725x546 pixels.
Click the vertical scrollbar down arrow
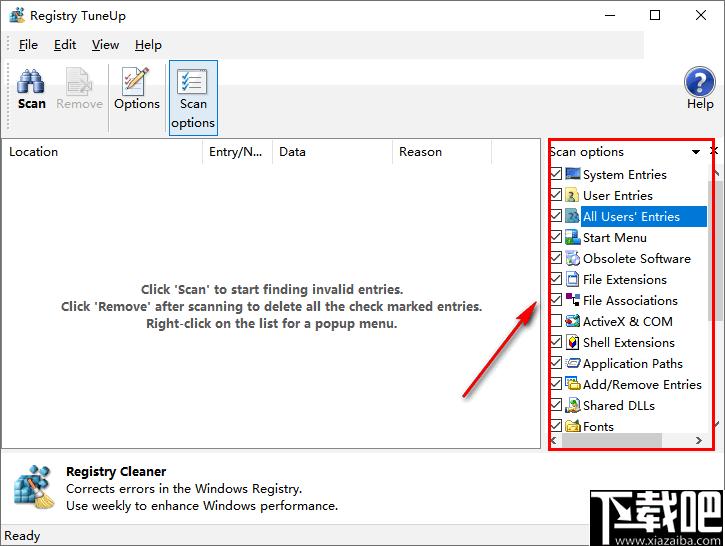click(716, 423)
